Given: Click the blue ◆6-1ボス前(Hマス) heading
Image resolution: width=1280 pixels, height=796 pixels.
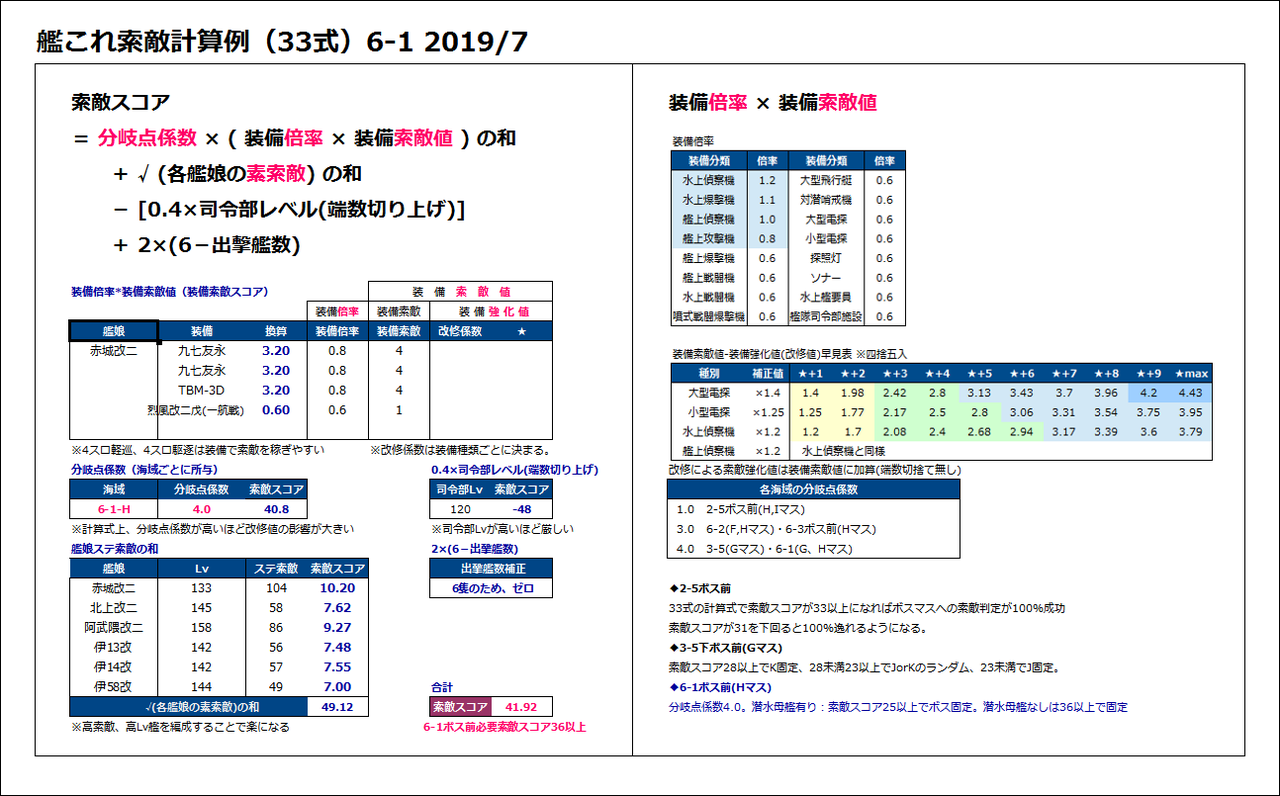Looking at the screenshot, I should (x=720, y=687).
